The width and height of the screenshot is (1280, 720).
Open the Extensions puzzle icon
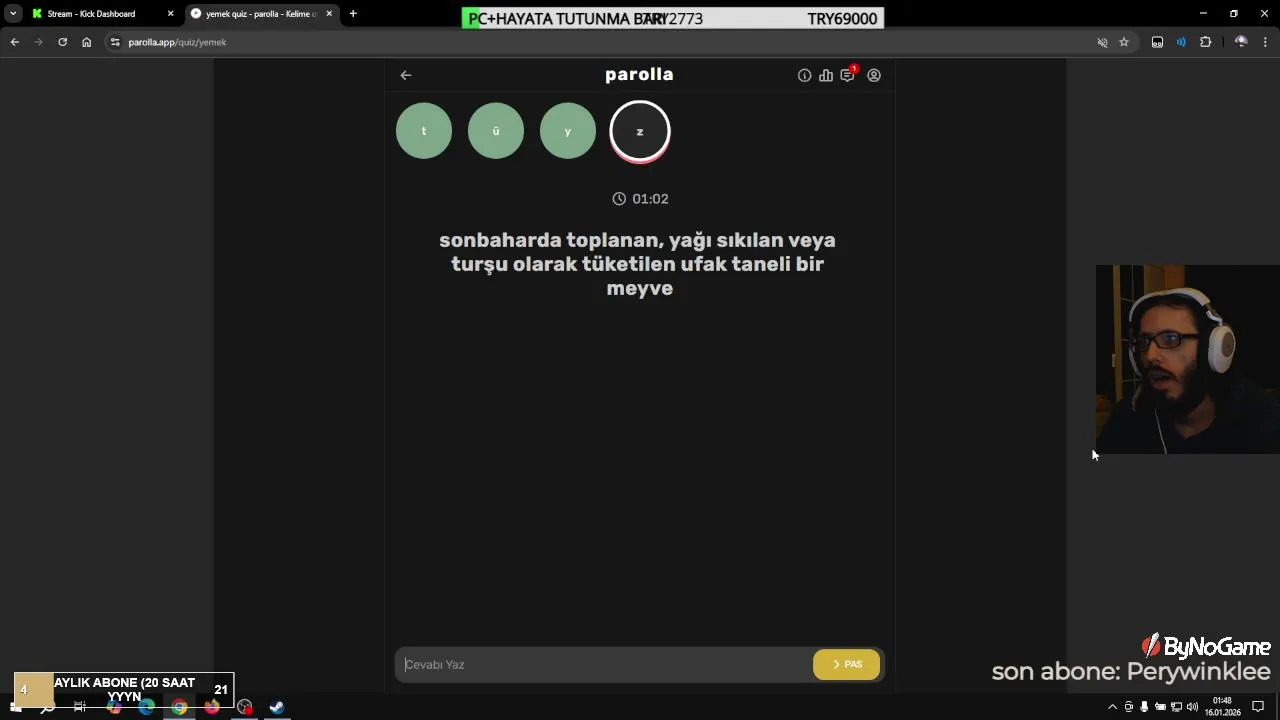[x=1205, y=42]
